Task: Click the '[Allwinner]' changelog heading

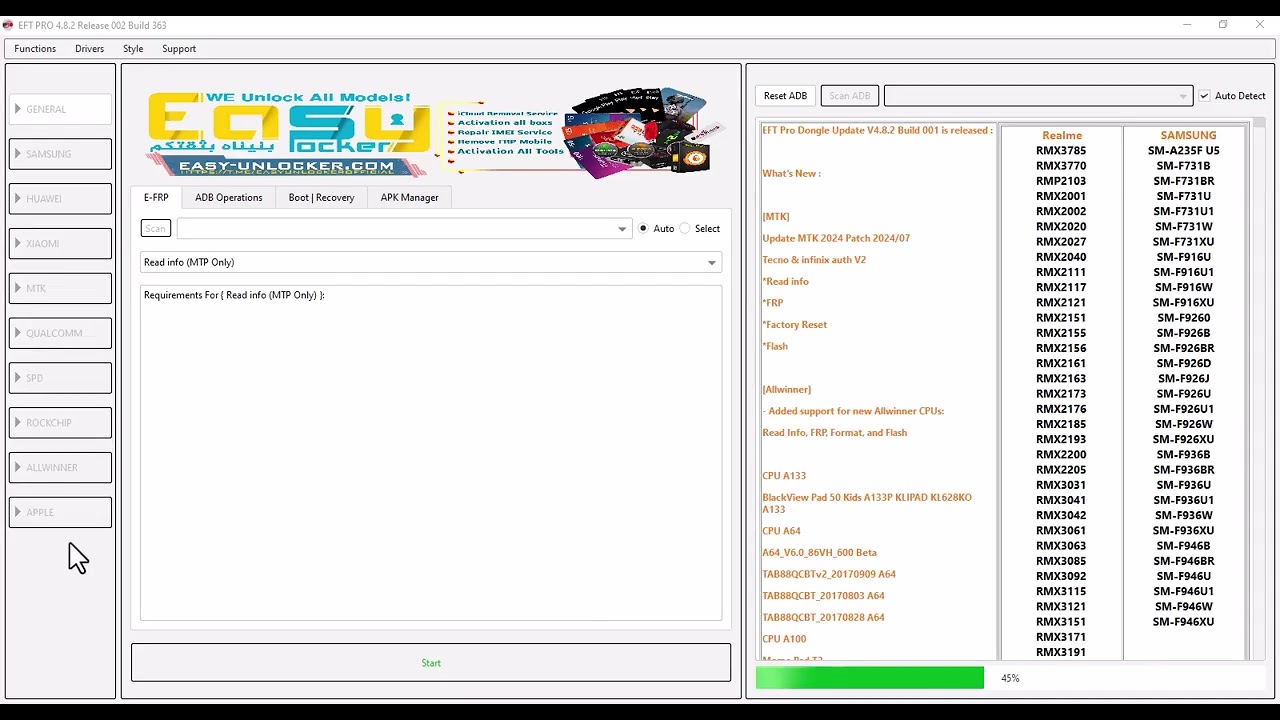Action: tap(786, 390)
